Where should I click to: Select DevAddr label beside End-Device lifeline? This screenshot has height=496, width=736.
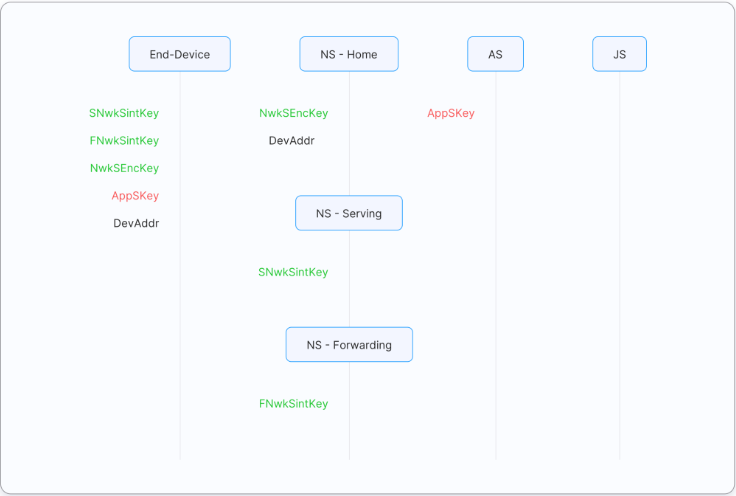136,223
